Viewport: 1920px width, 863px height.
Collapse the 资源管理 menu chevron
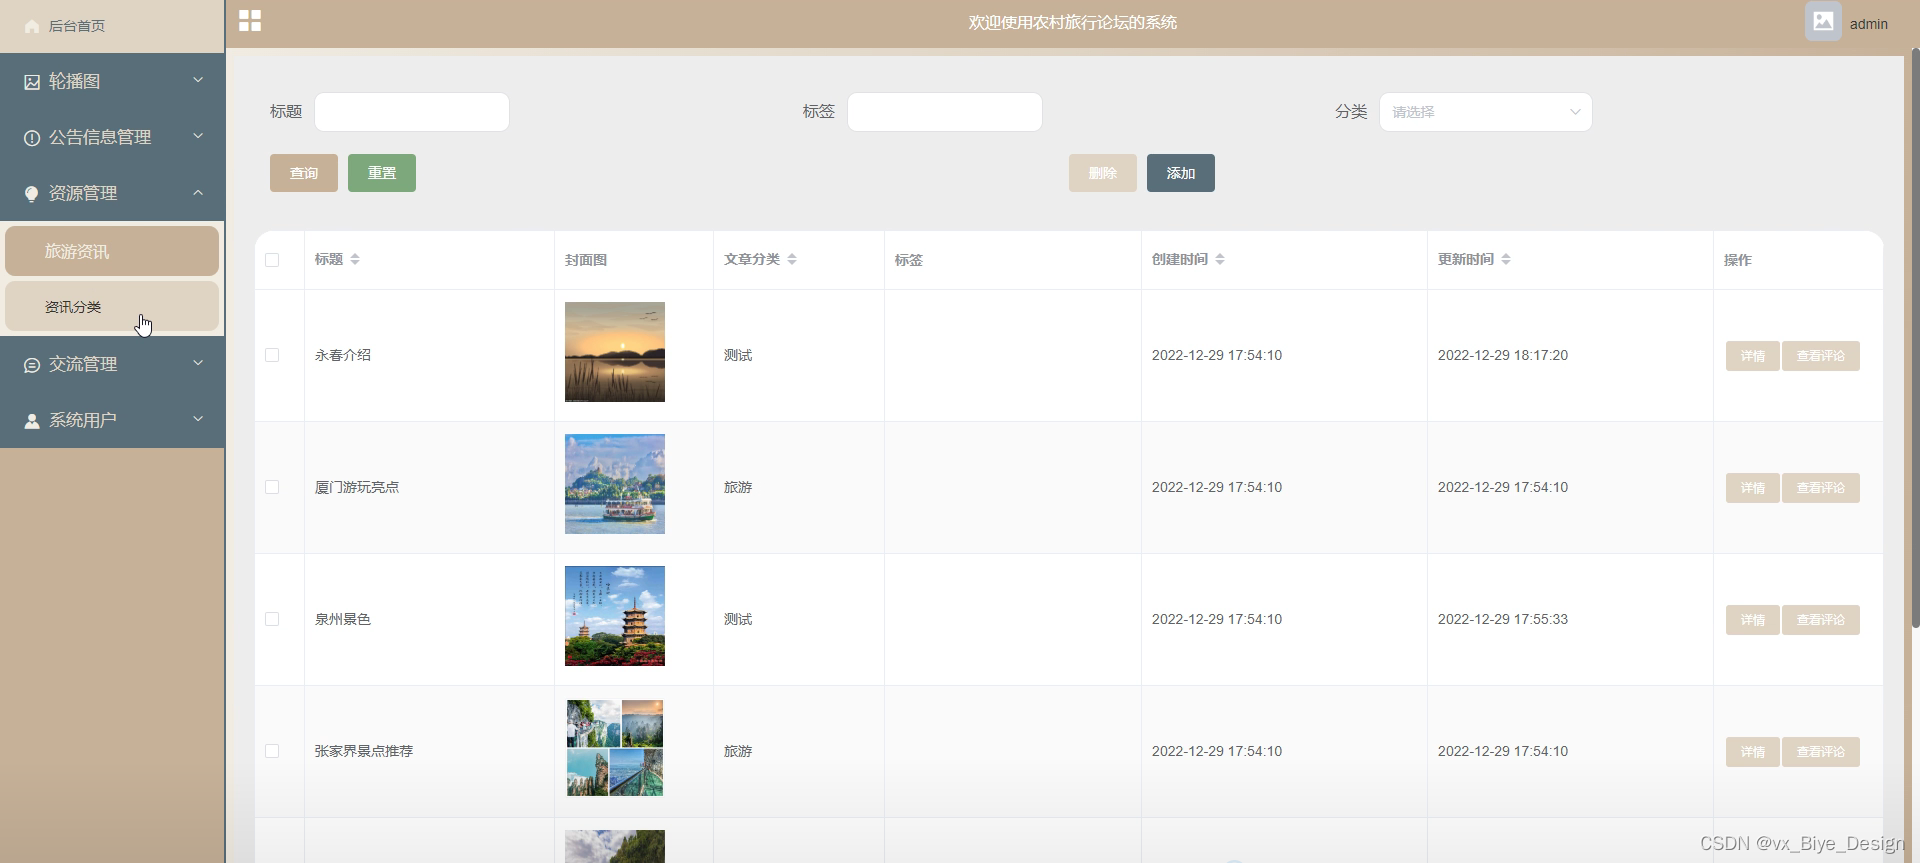[x=198, y=192]
